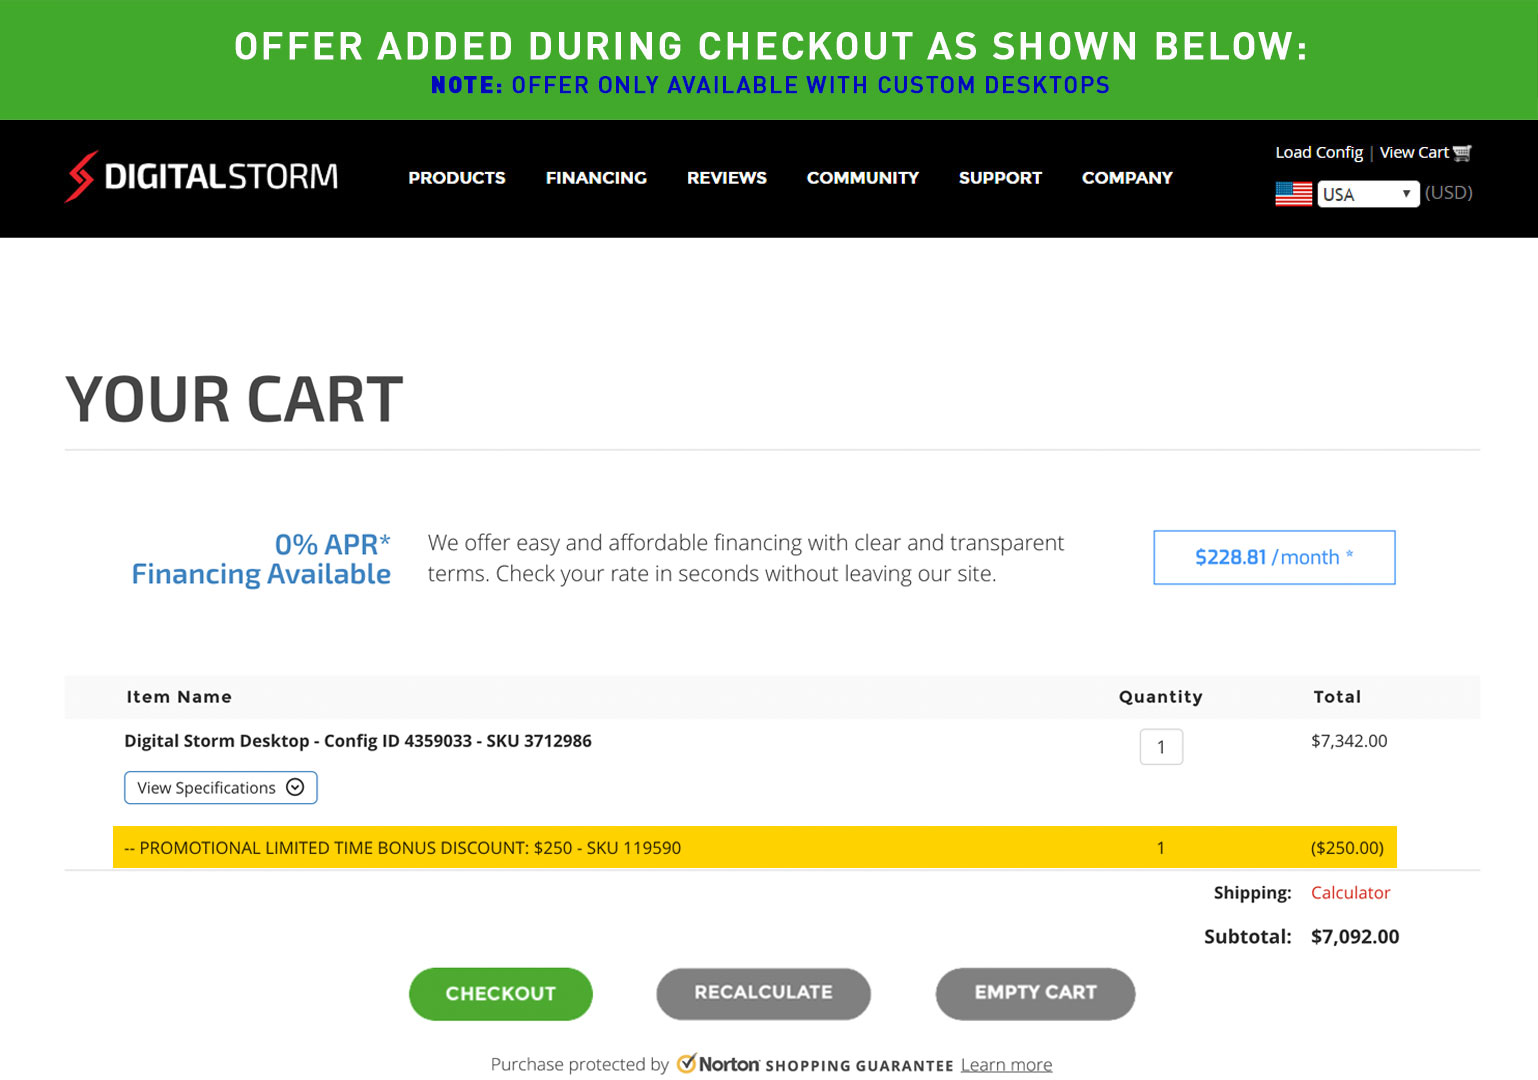1538x1080 pixels.
Task: Expand the View Specifications panel
Action: (220, 787)
